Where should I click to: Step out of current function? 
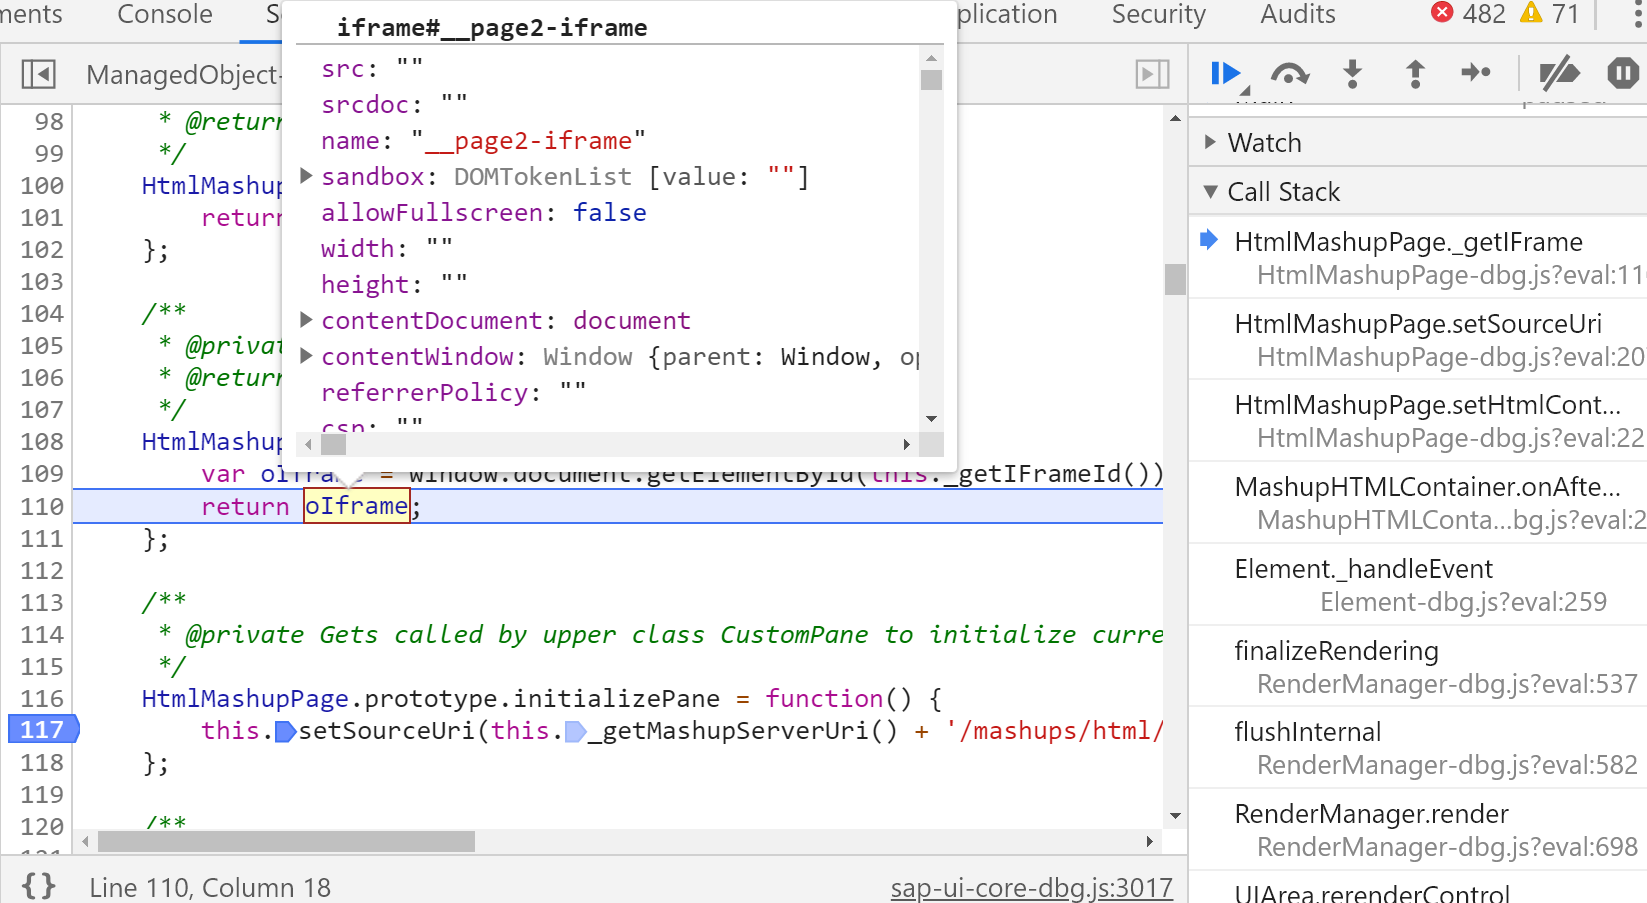pos(1415,73)
